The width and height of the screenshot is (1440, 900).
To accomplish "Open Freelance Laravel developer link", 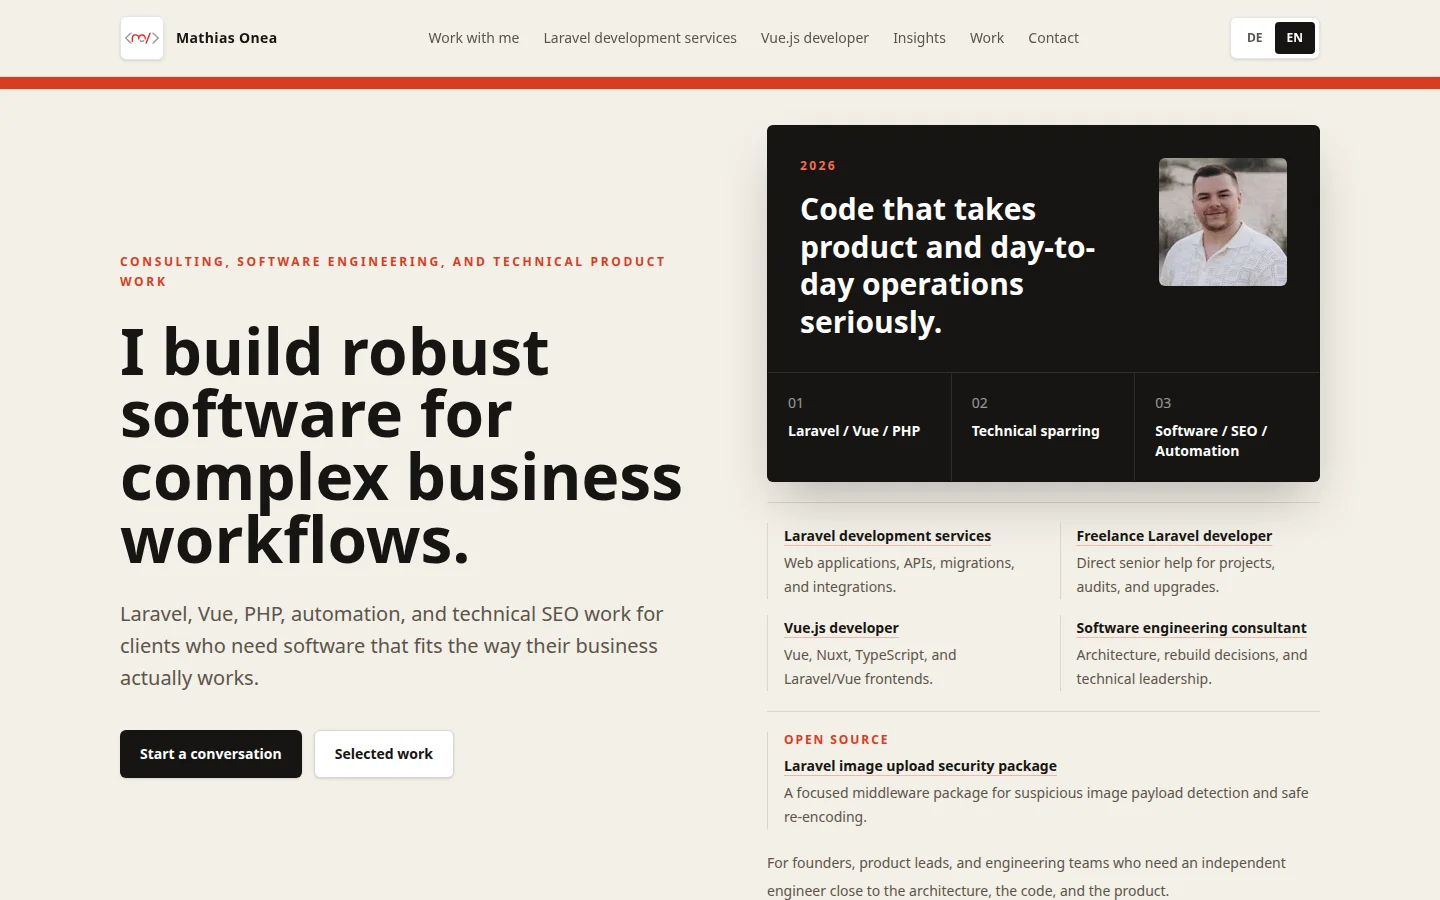I will coord(1174,536).
